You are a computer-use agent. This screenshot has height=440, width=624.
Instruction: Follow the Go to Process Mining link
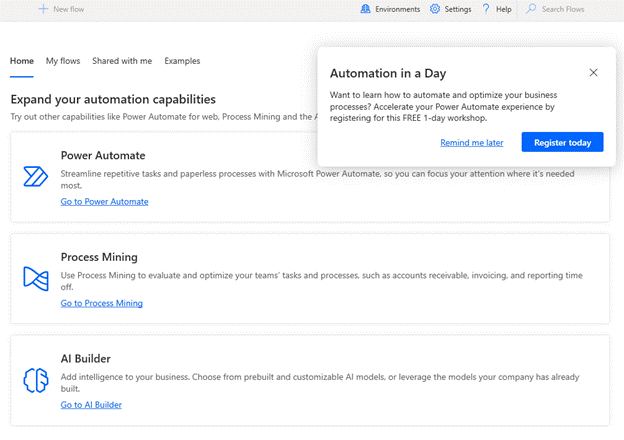[101, 303]
